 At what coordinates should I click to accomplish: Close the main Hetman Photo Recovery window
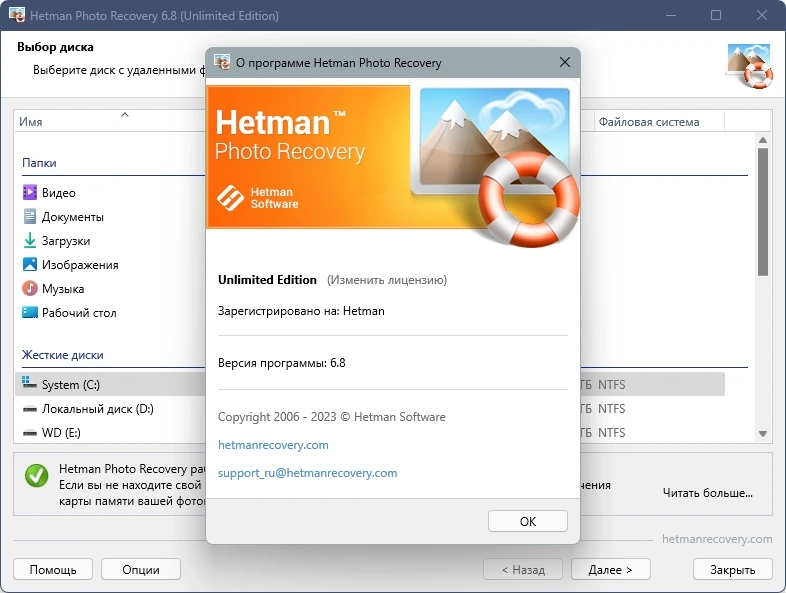762,15
